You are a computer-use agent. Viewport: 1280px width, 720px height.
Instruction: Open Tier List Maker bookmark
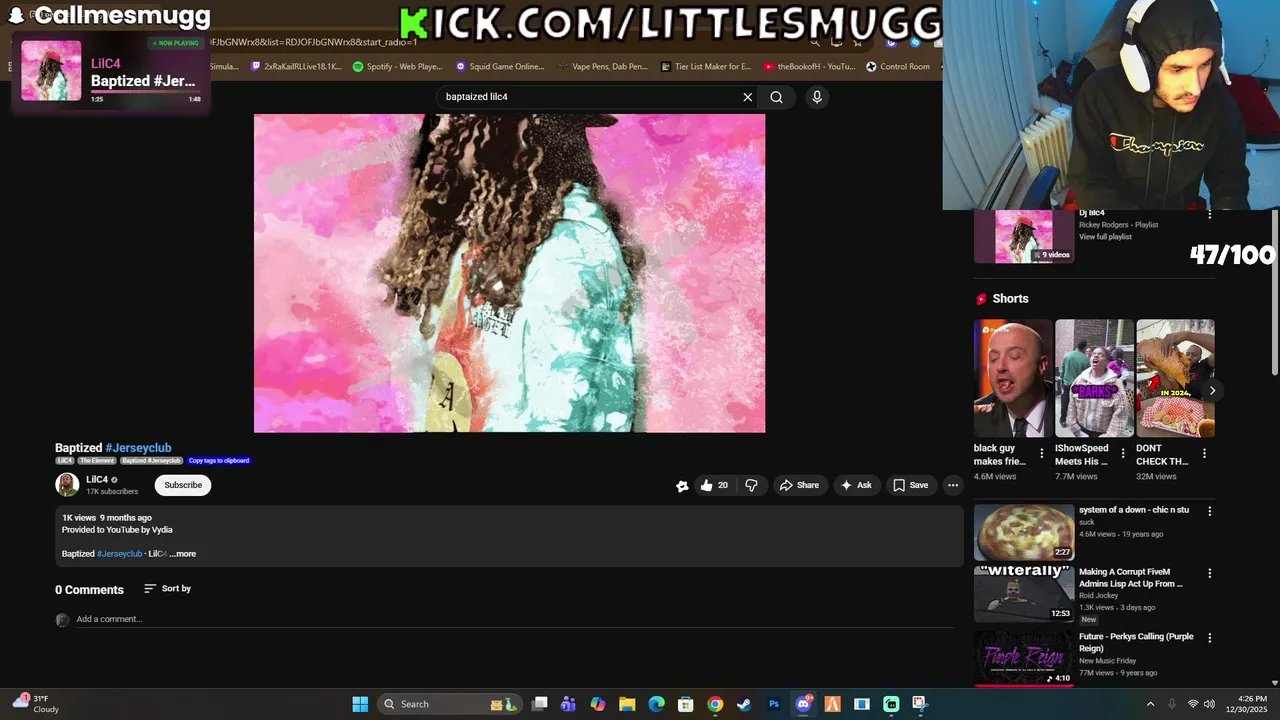tap(706, 67)
